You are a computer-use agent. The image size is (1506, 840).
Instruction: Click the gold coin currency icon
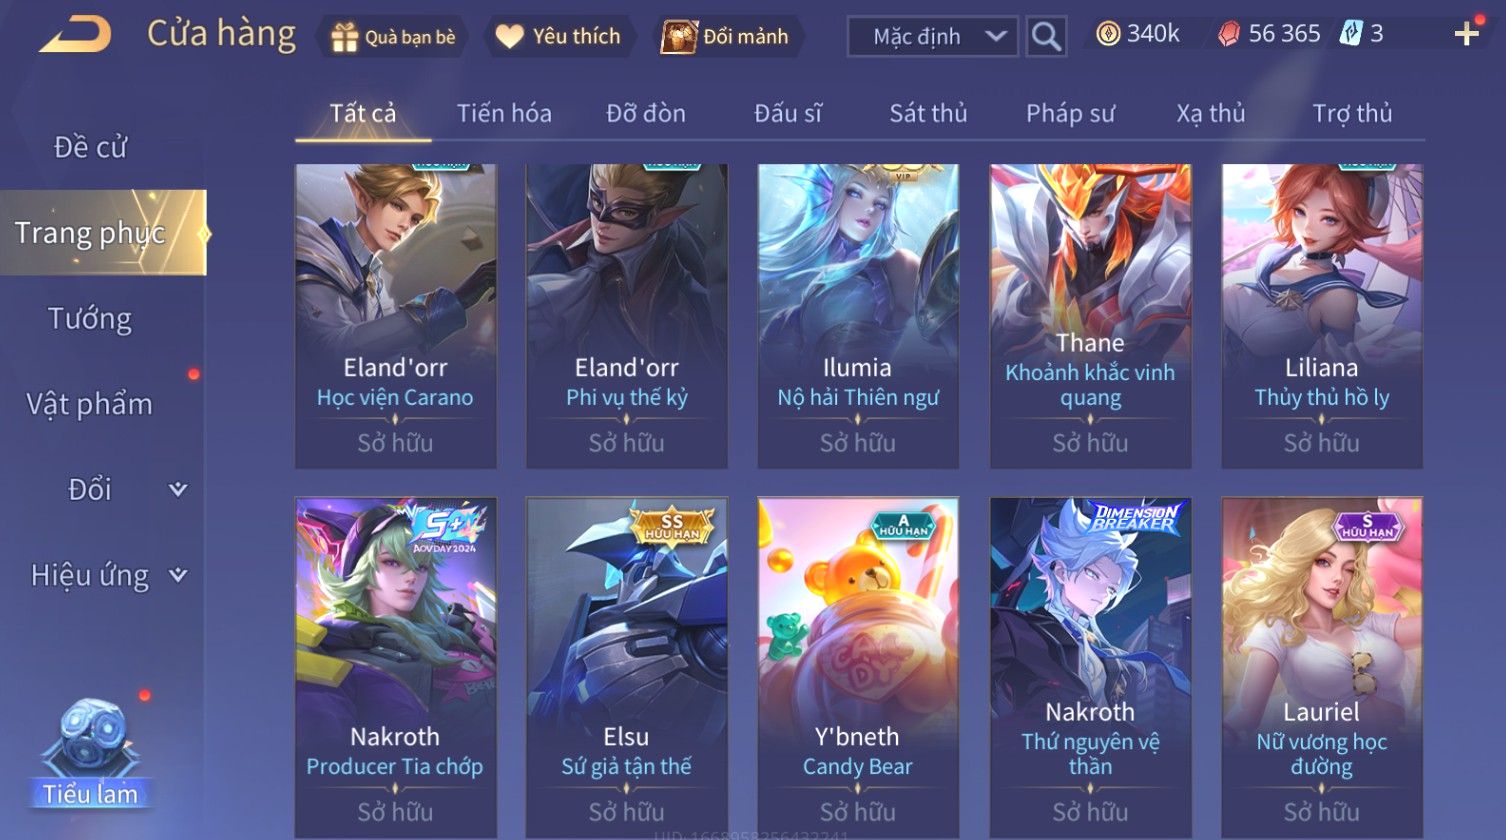(1108, 34)
